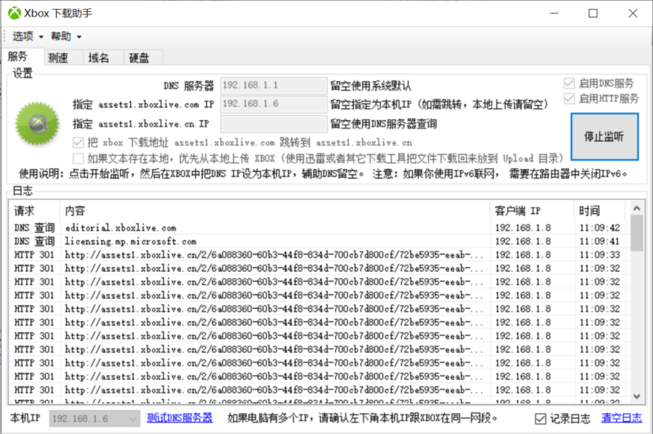Image resolution: width=653 pixels, height=434 pixels.
Task: Toggle the xbox 下载地址 redirect checkbox
Action: tap(80, 143)
